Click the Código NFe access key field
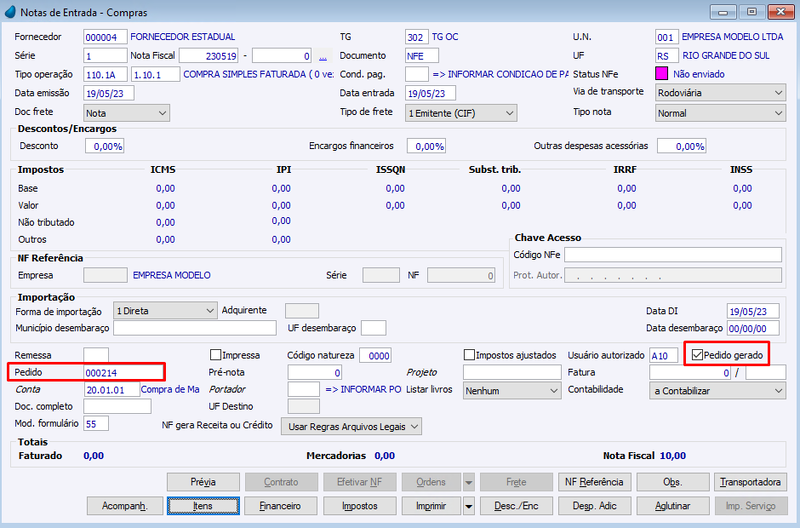This screenshot has width=800, height=528. coord(673,255)
